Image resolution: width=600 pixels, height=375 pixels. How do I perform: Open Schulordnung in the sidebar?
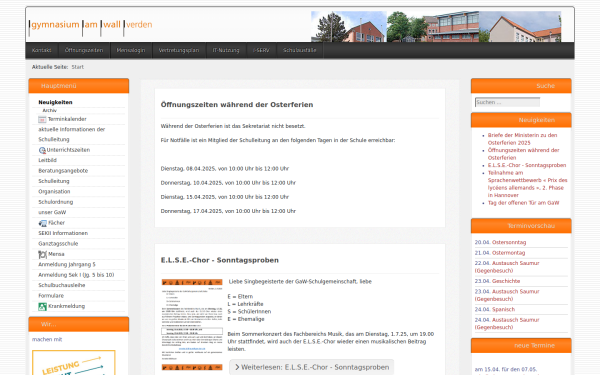point(55,202)
